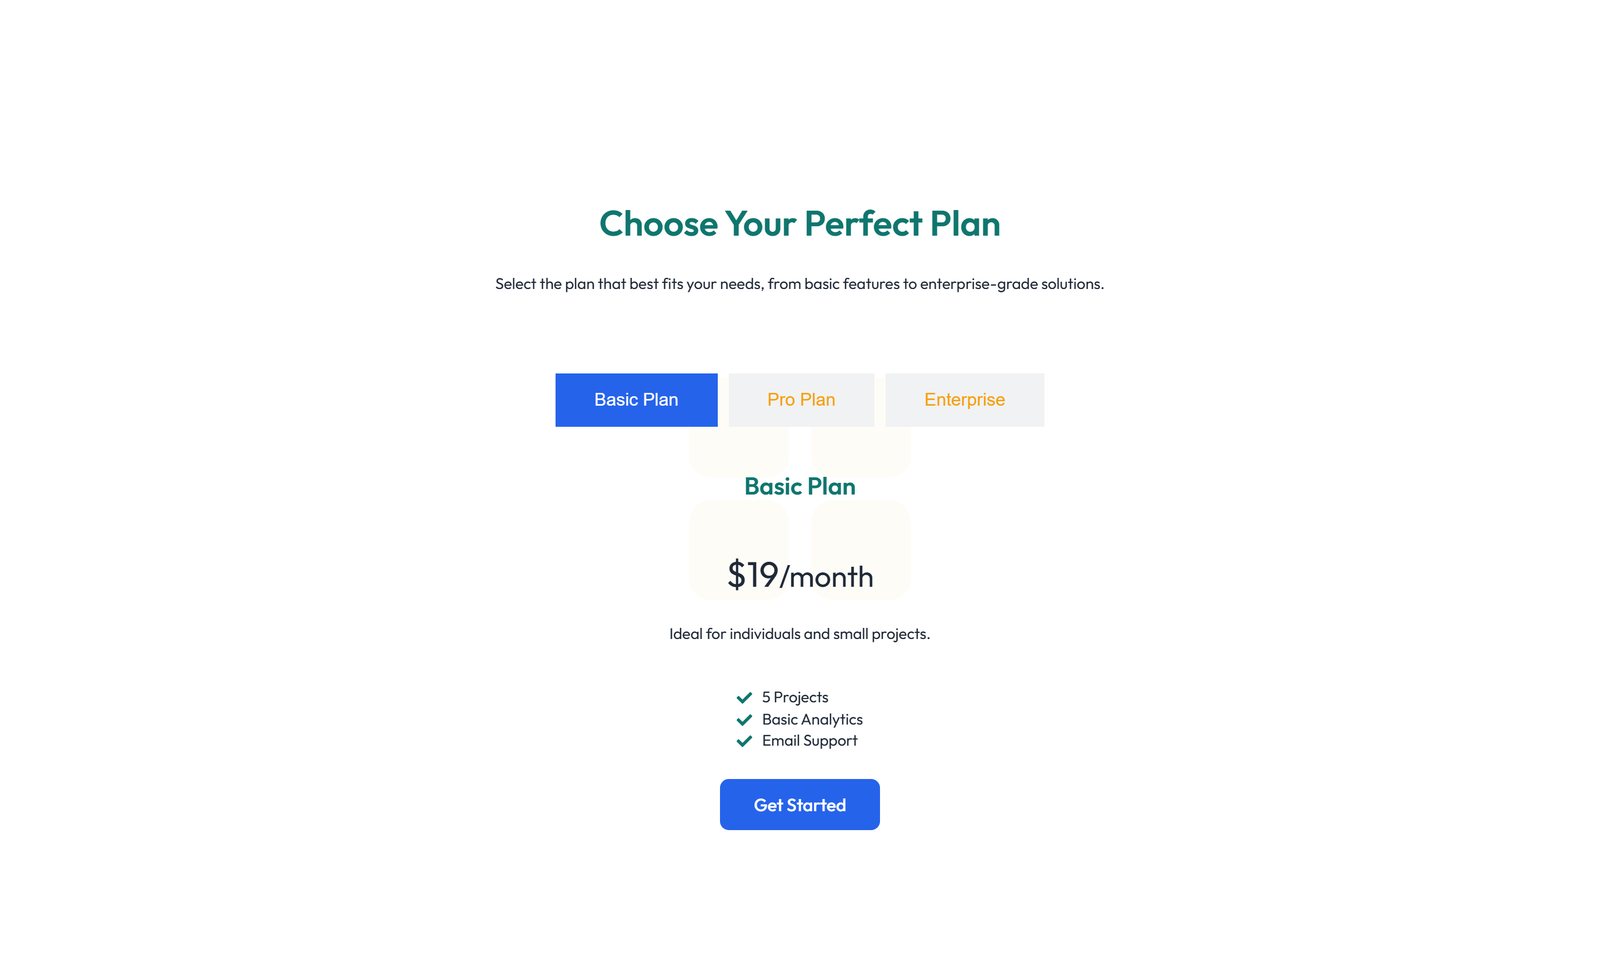Screen dimensions: 1600x978
Task: Click the checkmark beside Email Support
Action: coord(744,741)
